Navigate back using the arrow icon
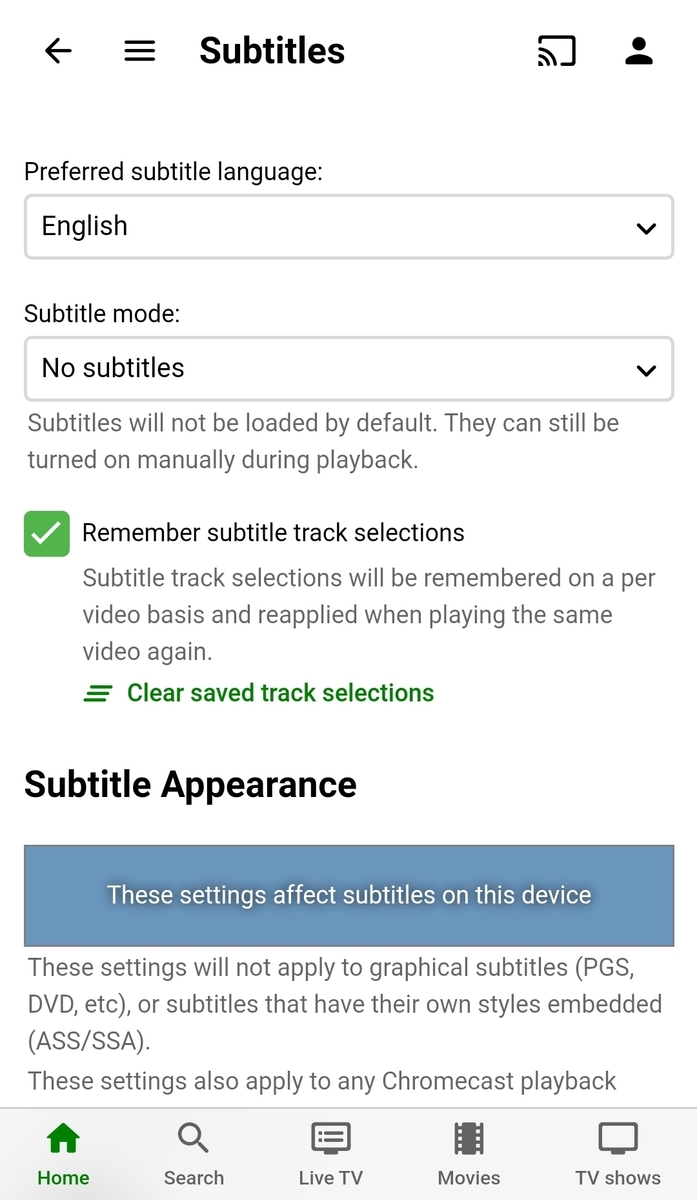The height and width of the screenshot is (1200, 697). [57, 51]
